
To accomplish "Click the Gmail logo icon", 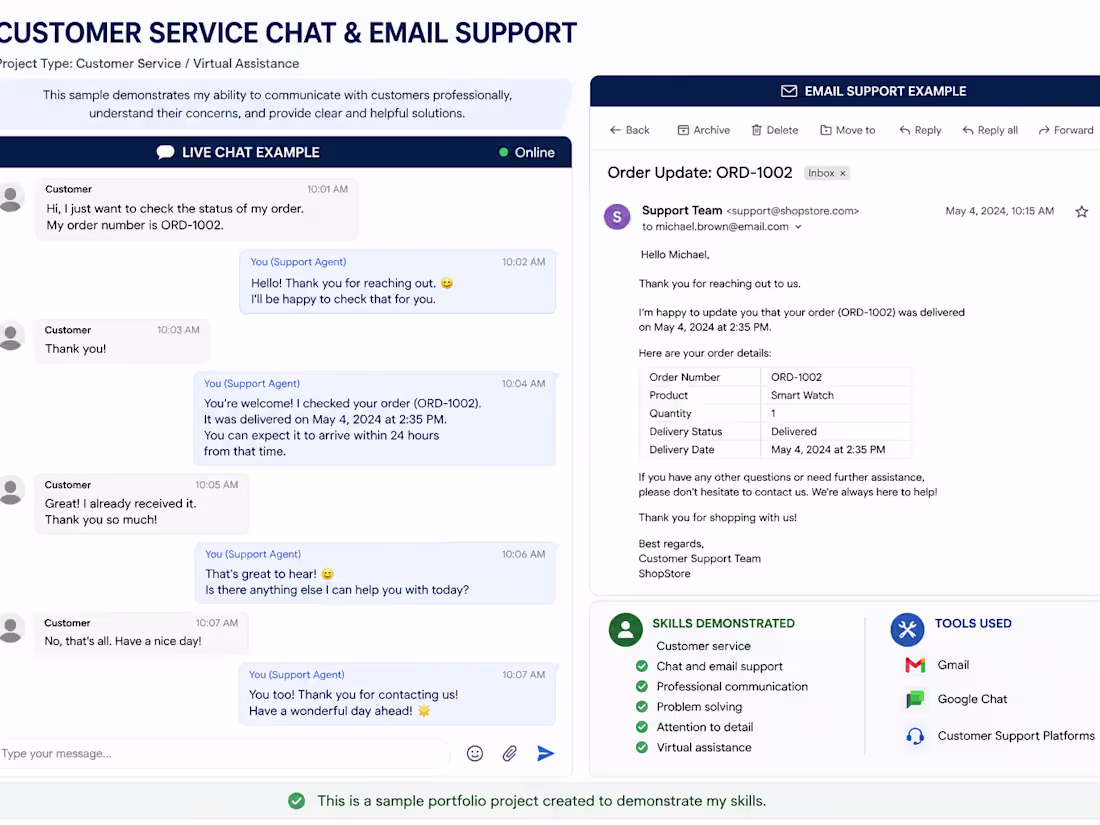I will (915, 664).
